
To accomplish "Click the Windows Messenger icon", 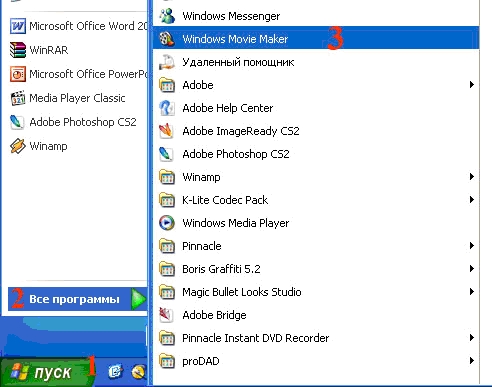I will pyautogui.click(x=167, y=16).
